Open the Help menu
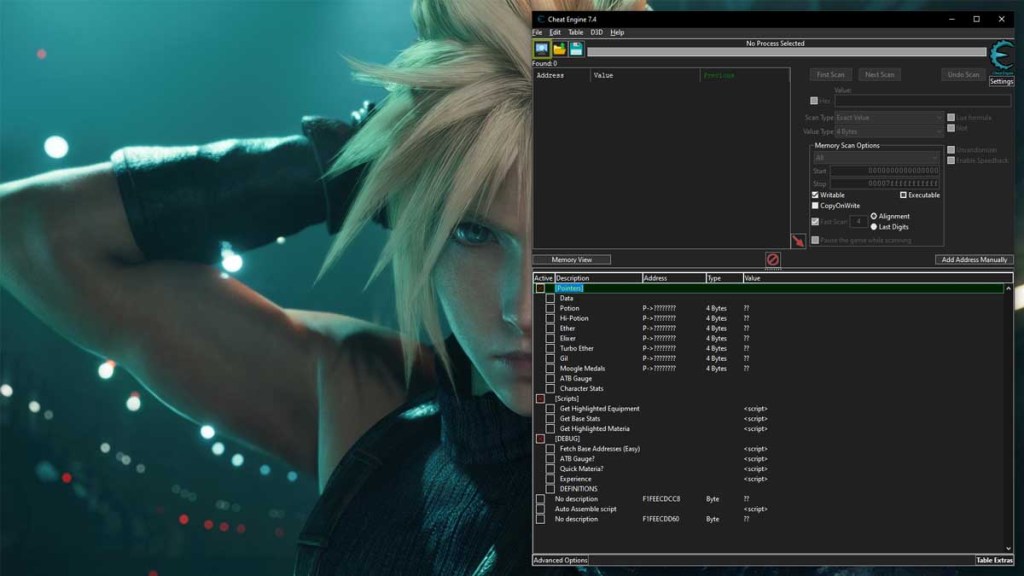Image resolution: width=1024 pixels, height=576 pixels. (x=617, y=32)
